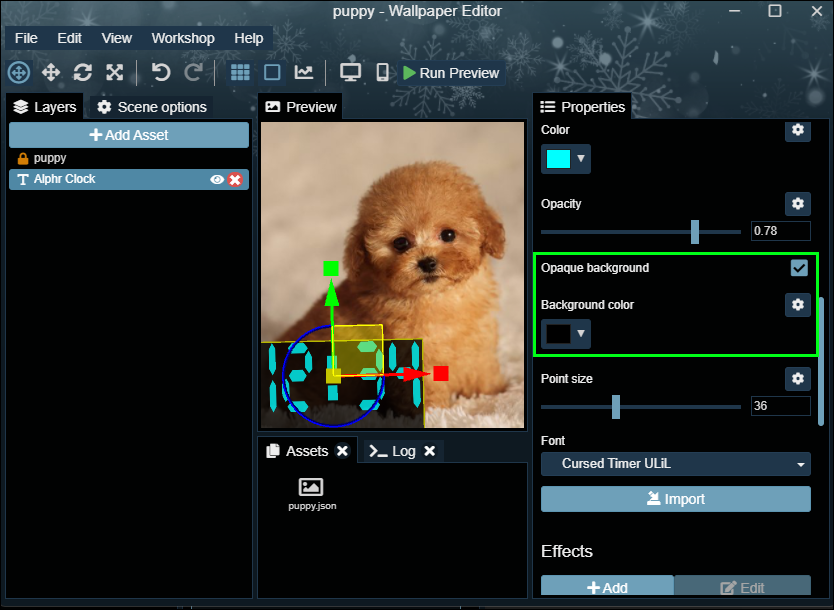
Task: Switch to mobile phone view
Action: click(x=382, y=72)
